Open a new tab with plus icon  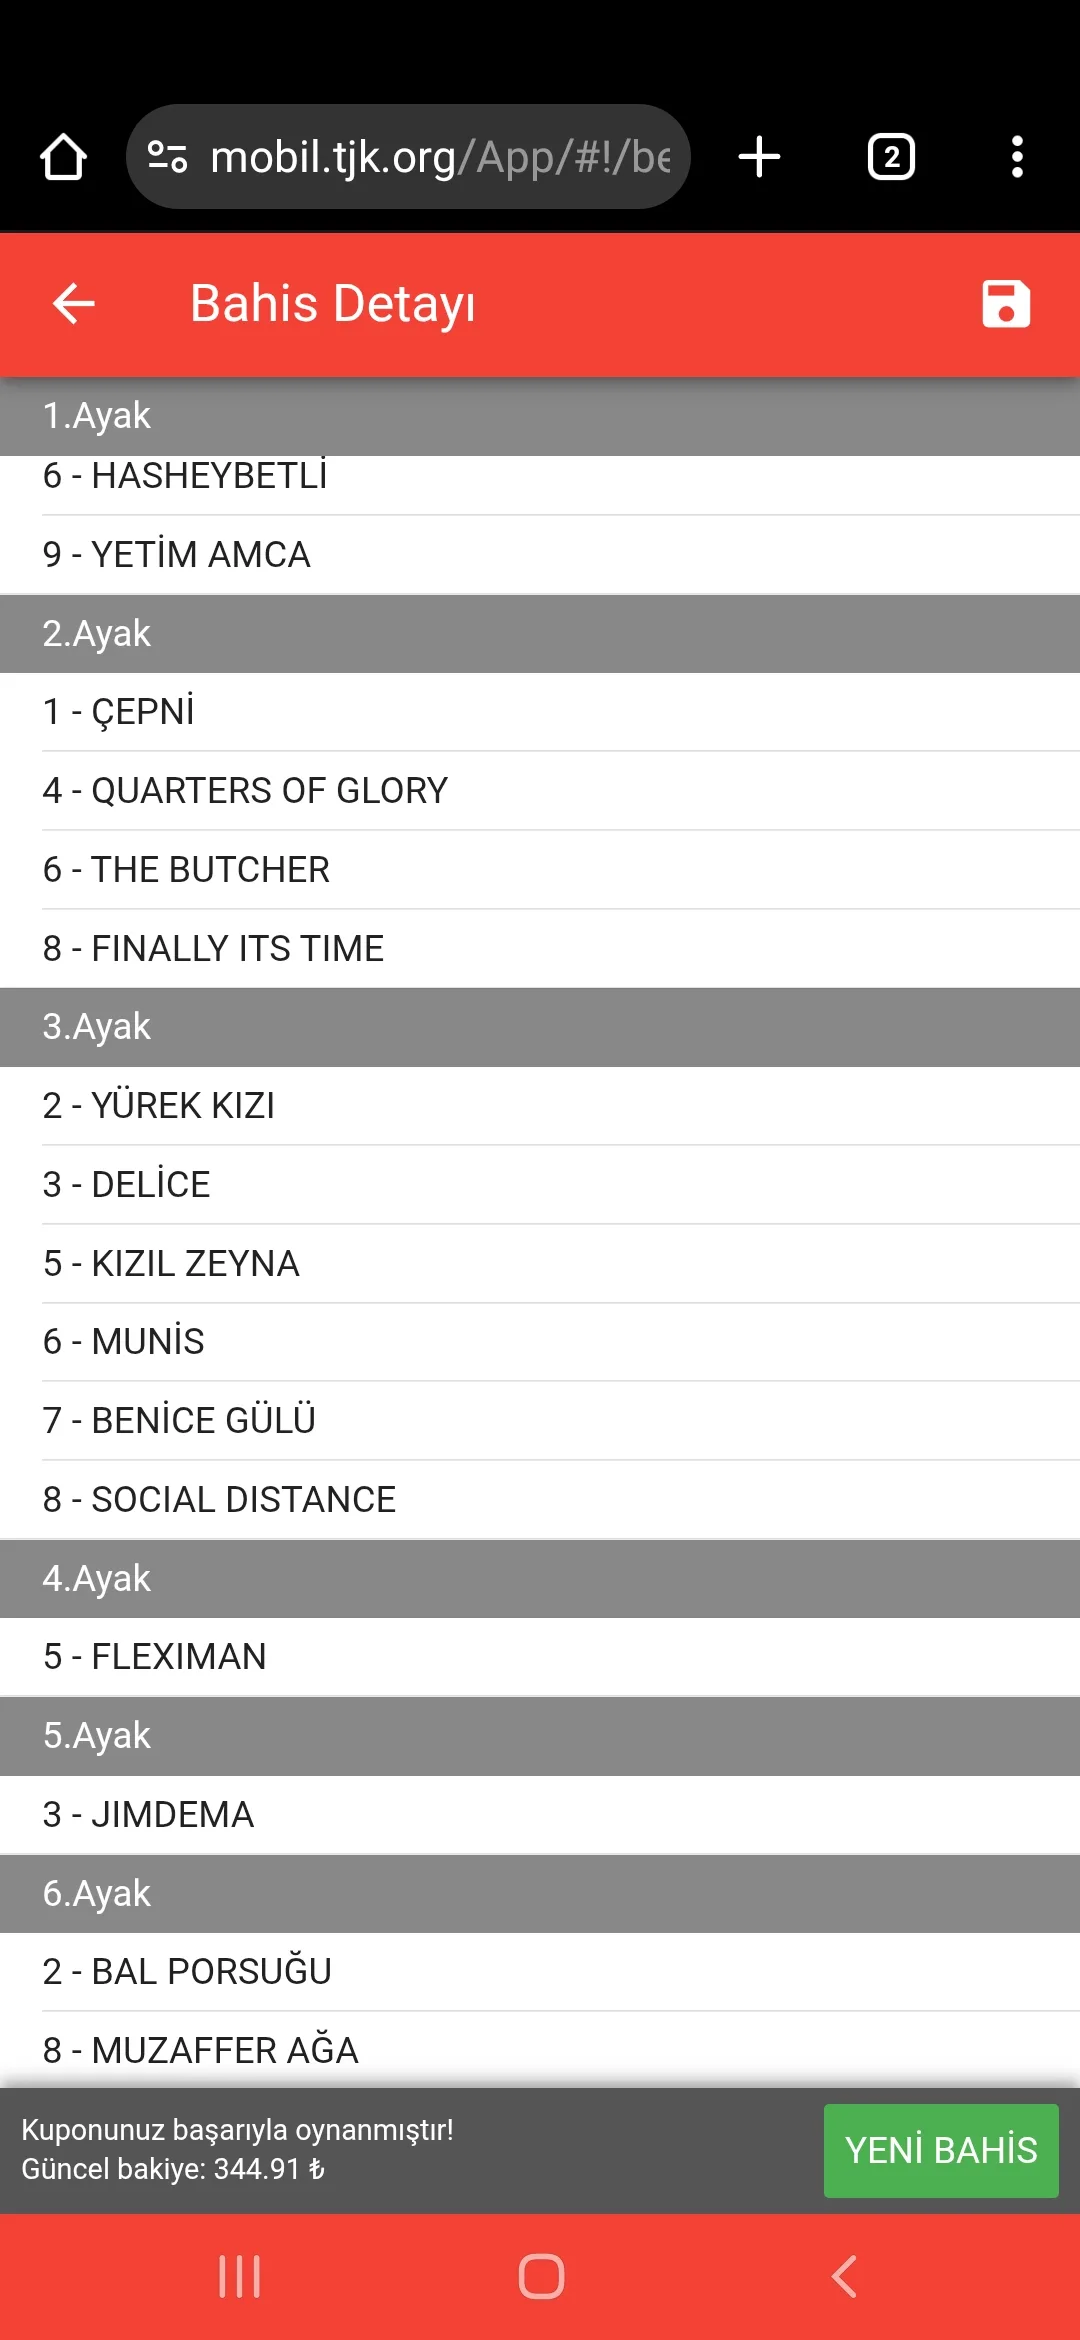pyautogui.click(x=759, y=157)
